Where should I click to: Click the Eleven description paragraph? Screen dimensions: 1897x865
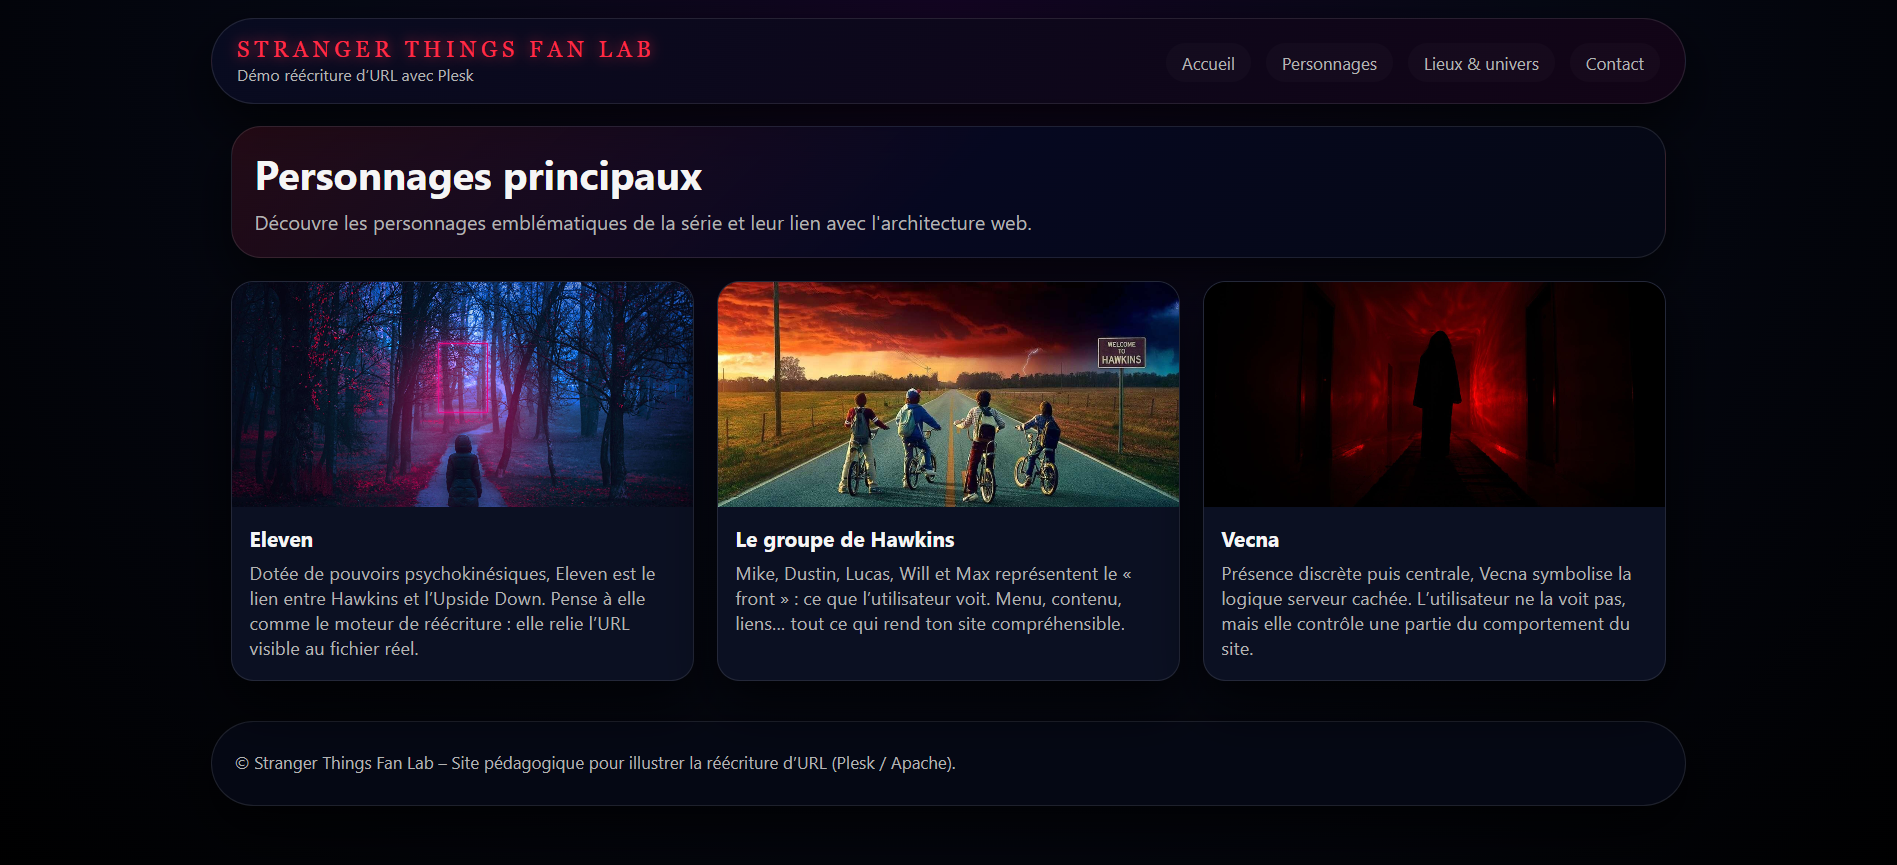453,611
